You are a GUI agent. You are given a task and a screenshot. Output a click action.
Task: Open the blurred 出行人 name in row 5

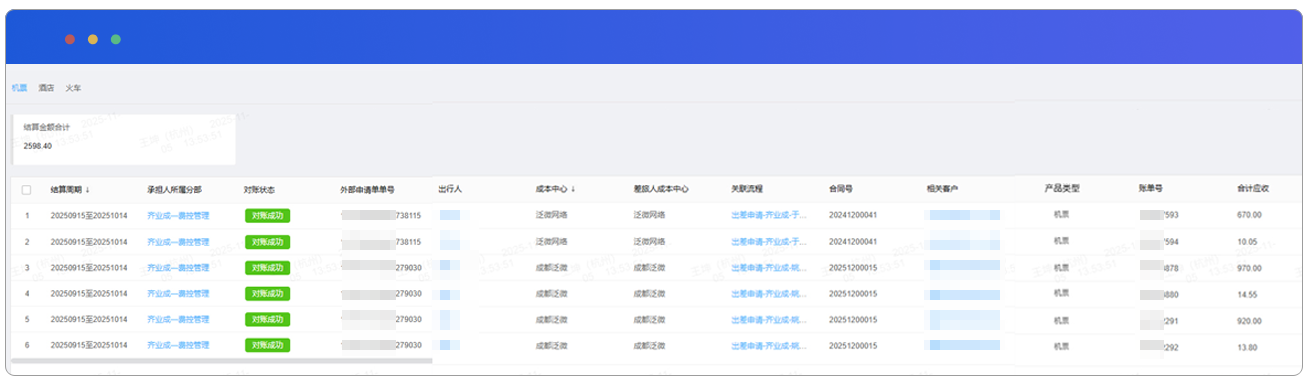click(449, 320)
